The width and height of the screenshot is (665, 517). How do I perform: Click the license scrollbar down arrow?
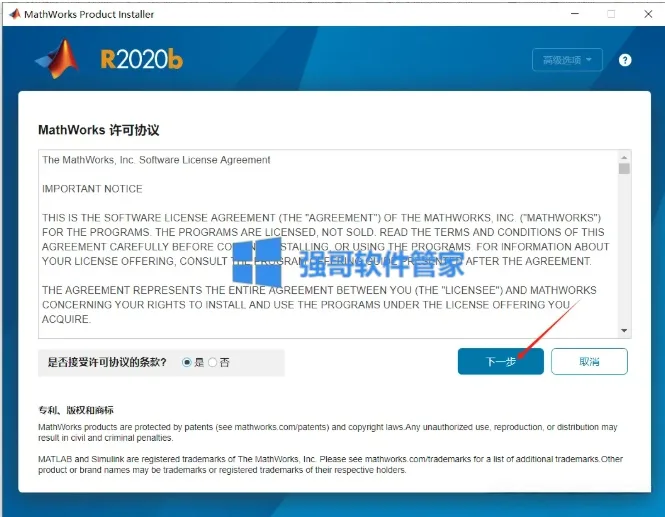[624, 330]
